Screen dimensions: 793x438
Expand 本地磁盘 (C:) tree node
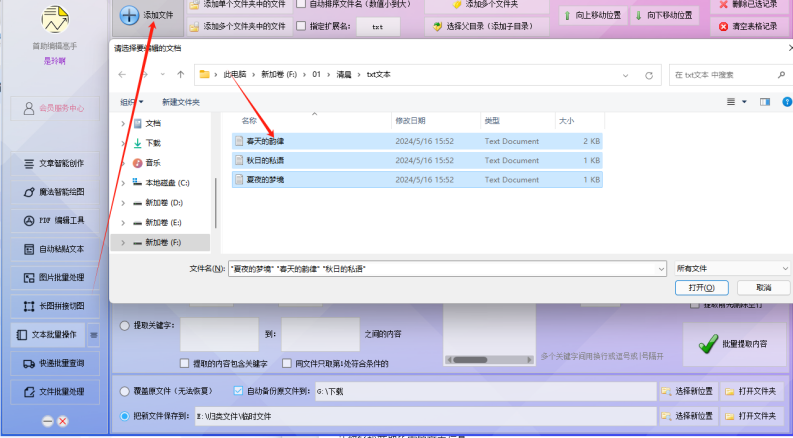pyautogui.click(x=123, y=183)
